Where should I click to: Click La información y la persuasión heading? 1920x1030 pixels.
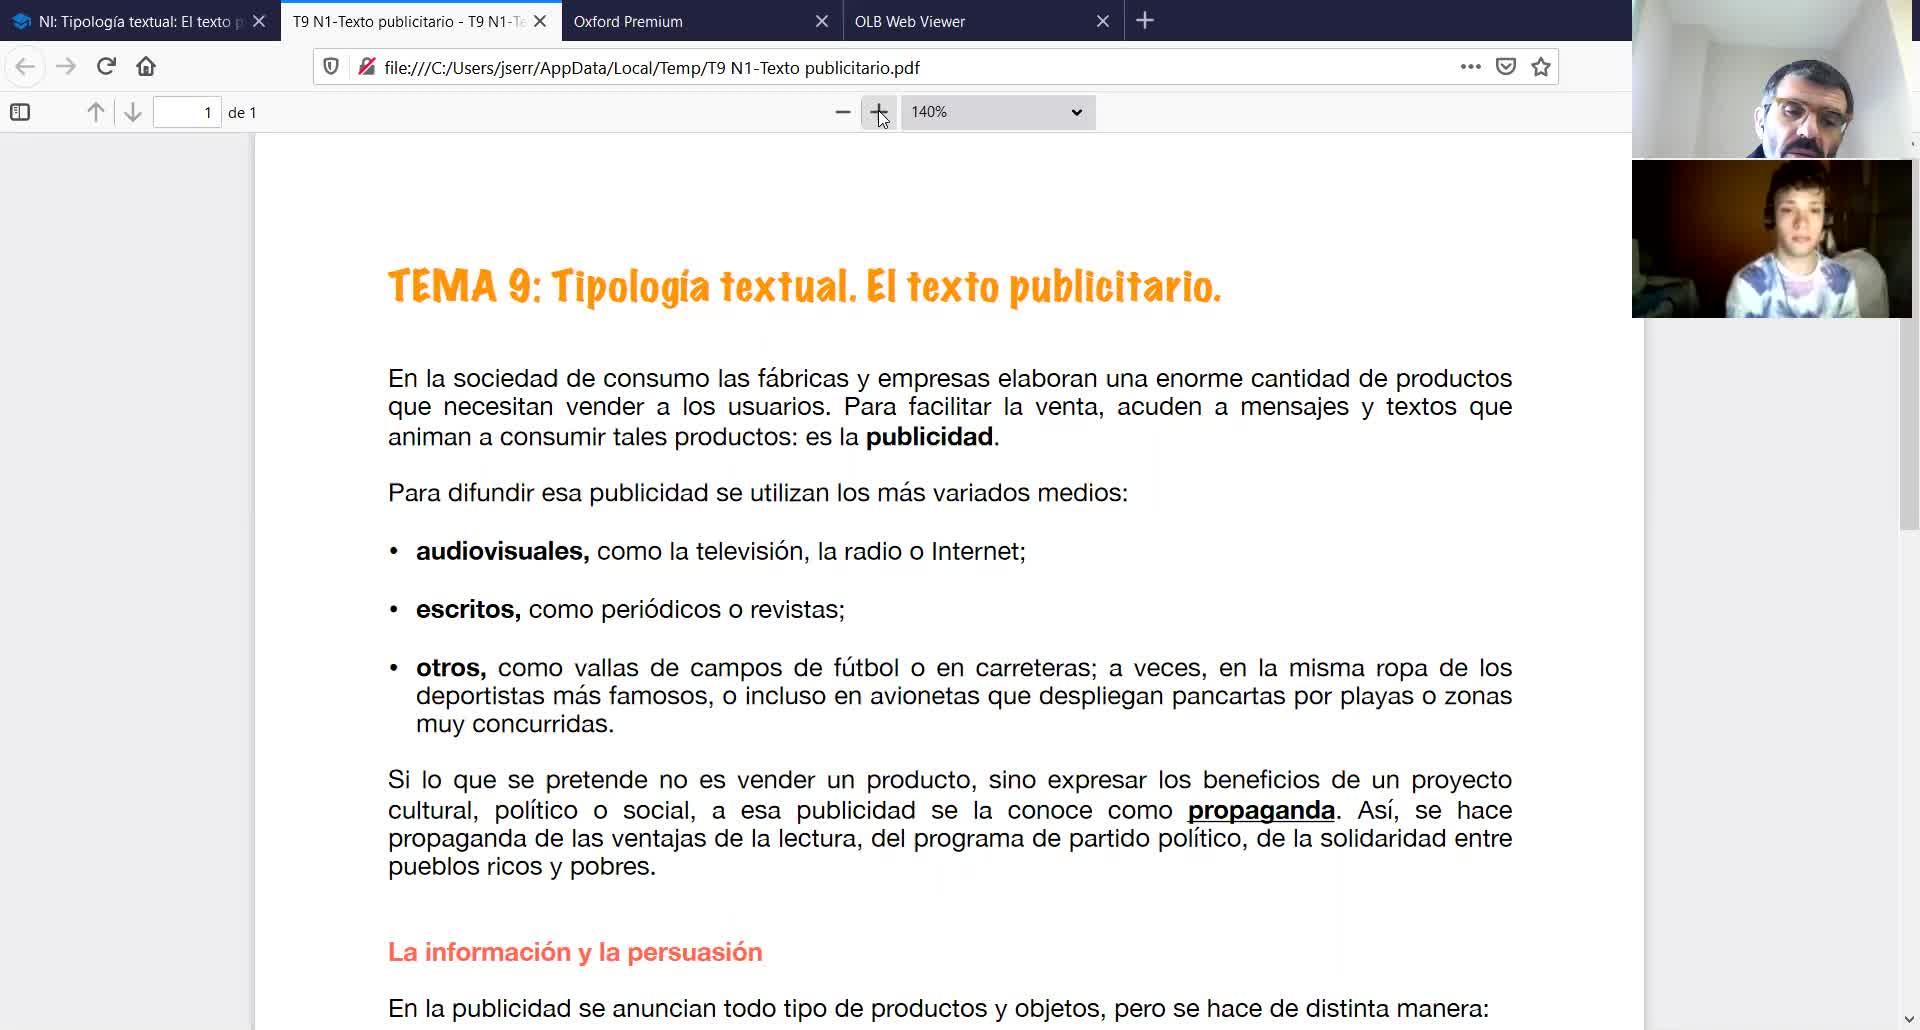tap(575, 952)
